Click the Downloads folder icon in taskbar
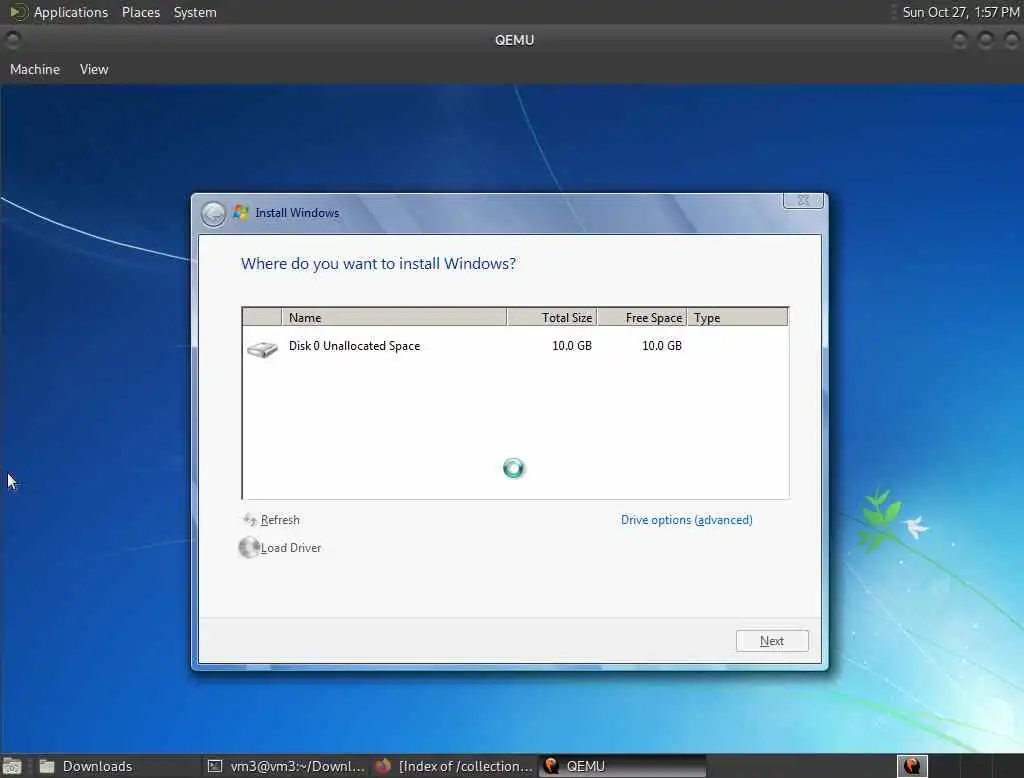 click(x=47, y=766)
